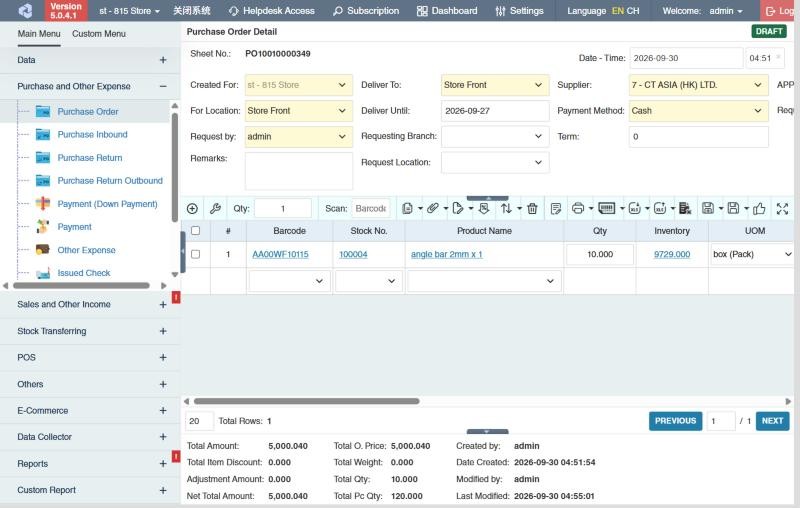Click the price tag download icon in toolbar

pyautogui.click(x=484, y=208)
